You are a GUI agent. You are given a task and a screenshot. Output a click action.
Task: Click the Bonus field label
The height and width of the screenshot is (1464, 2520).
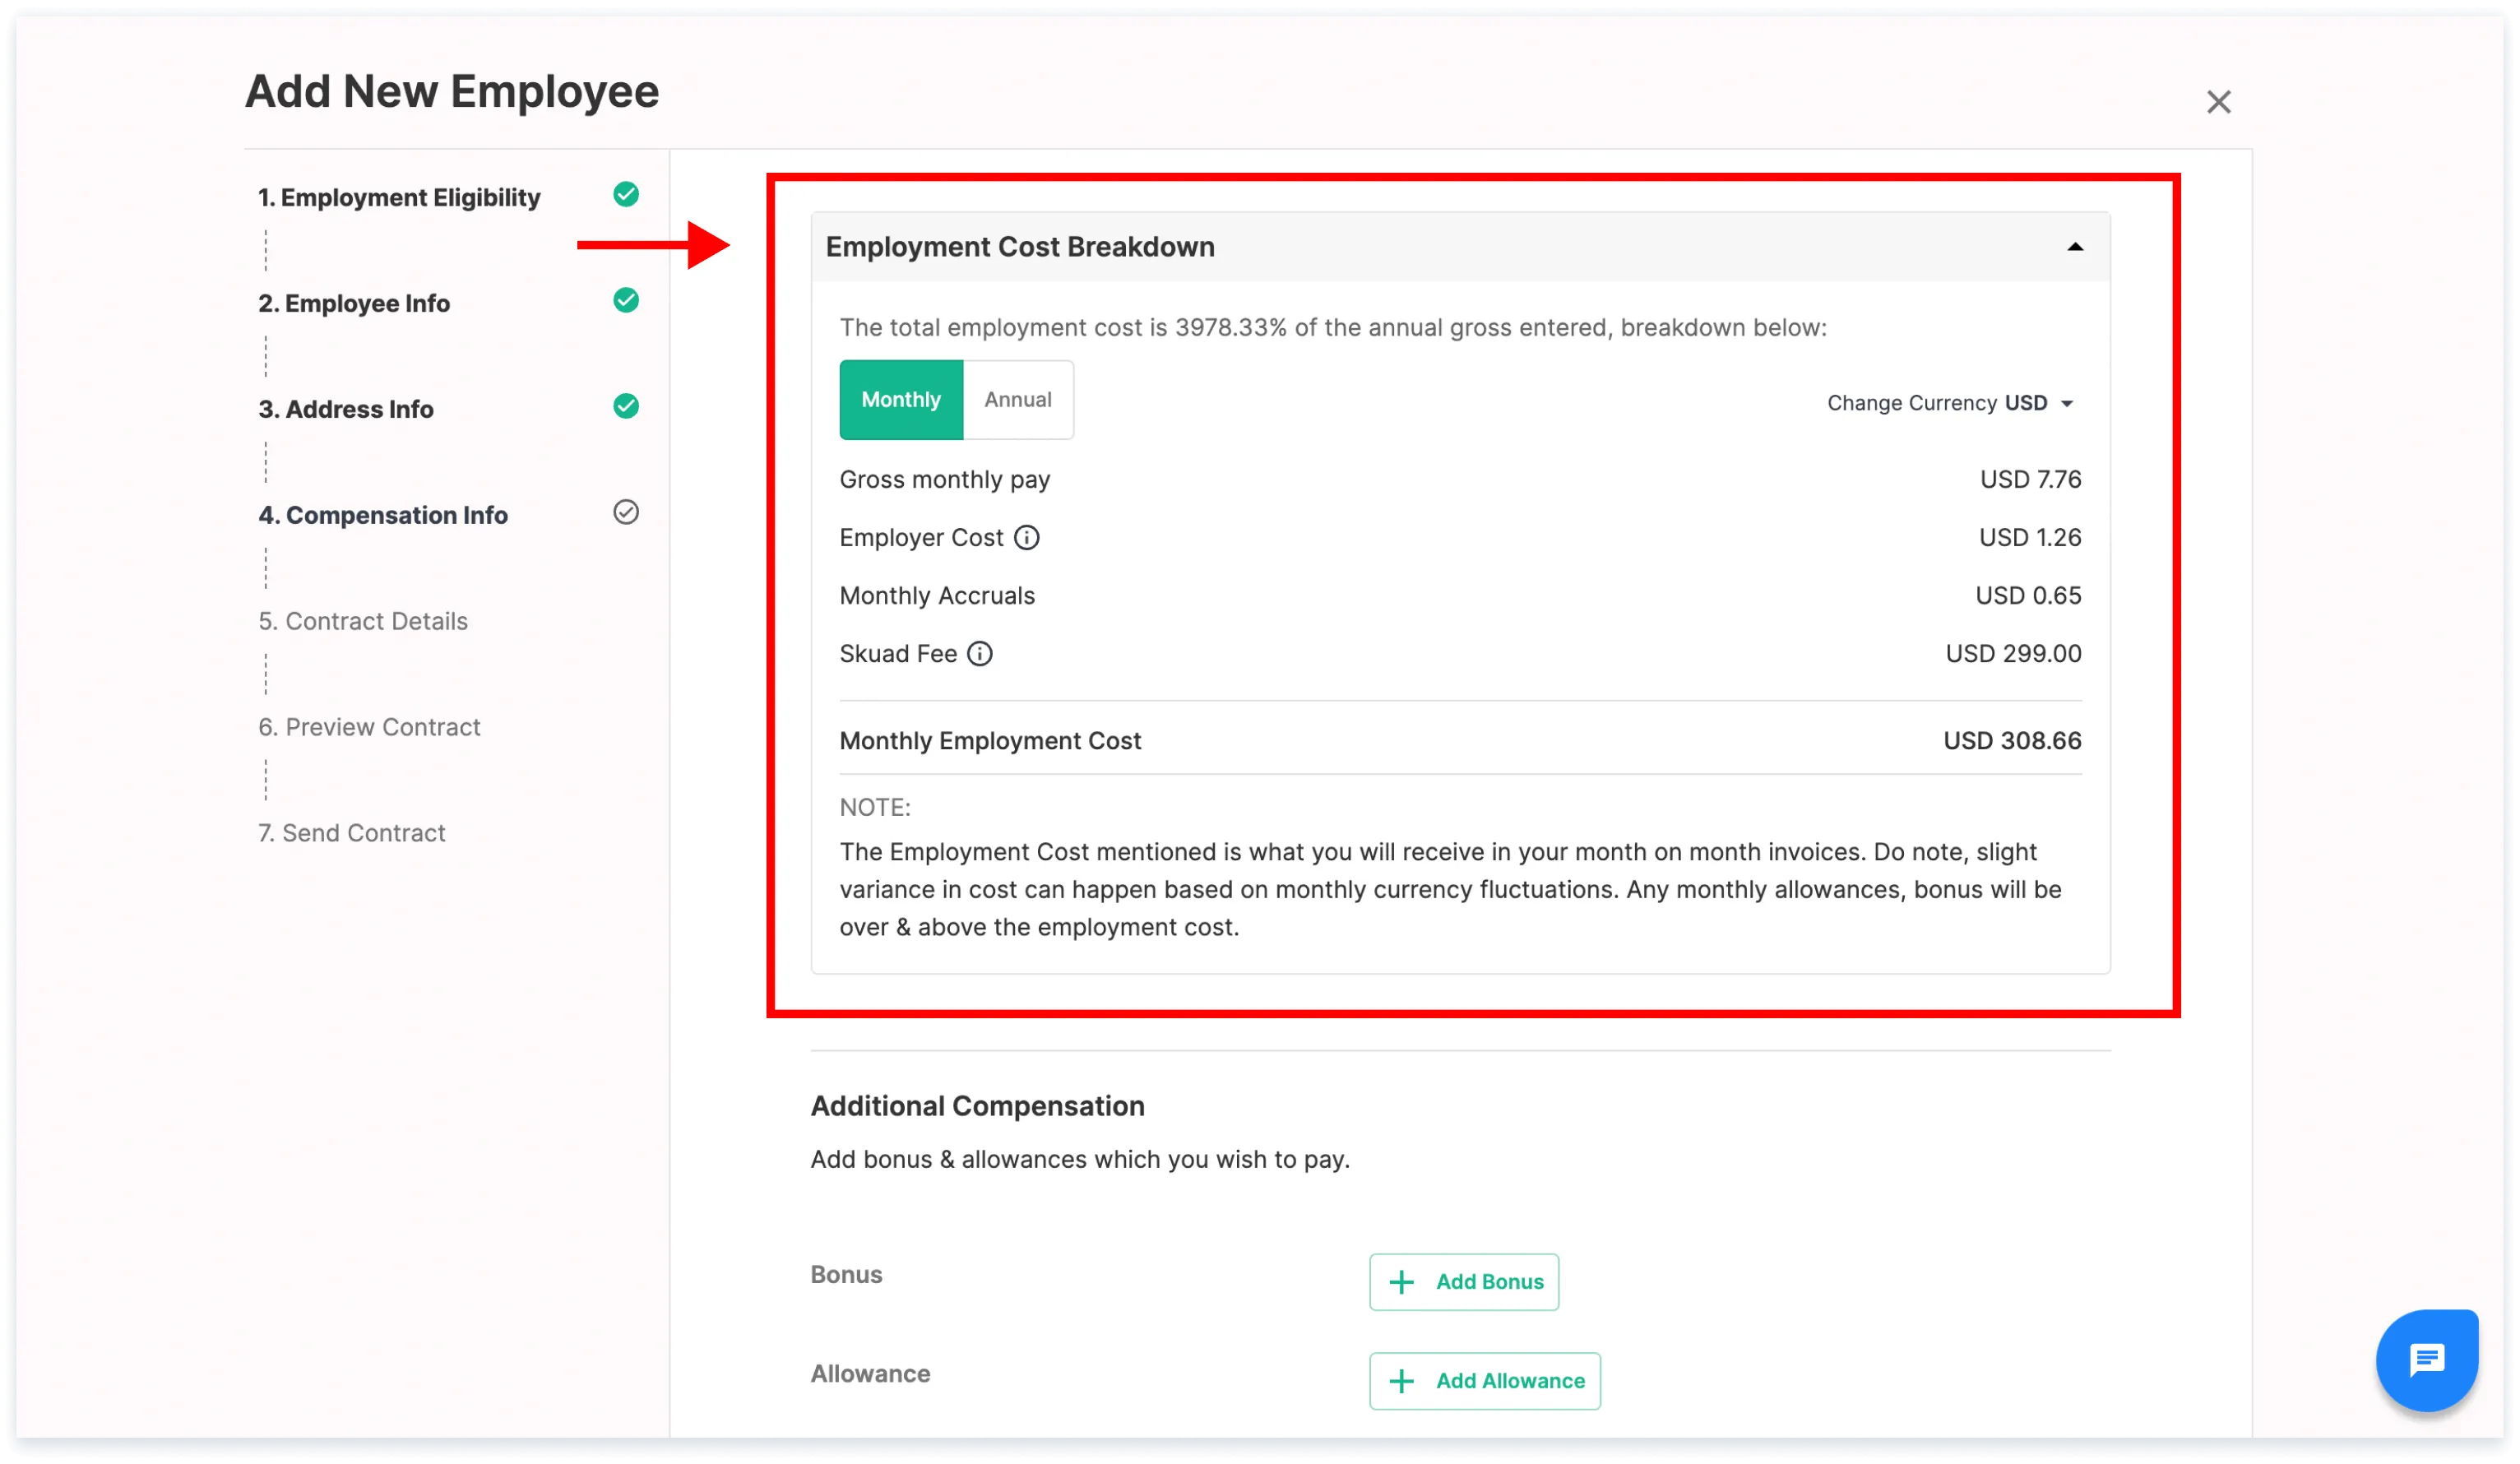[x=846, y=1275]
